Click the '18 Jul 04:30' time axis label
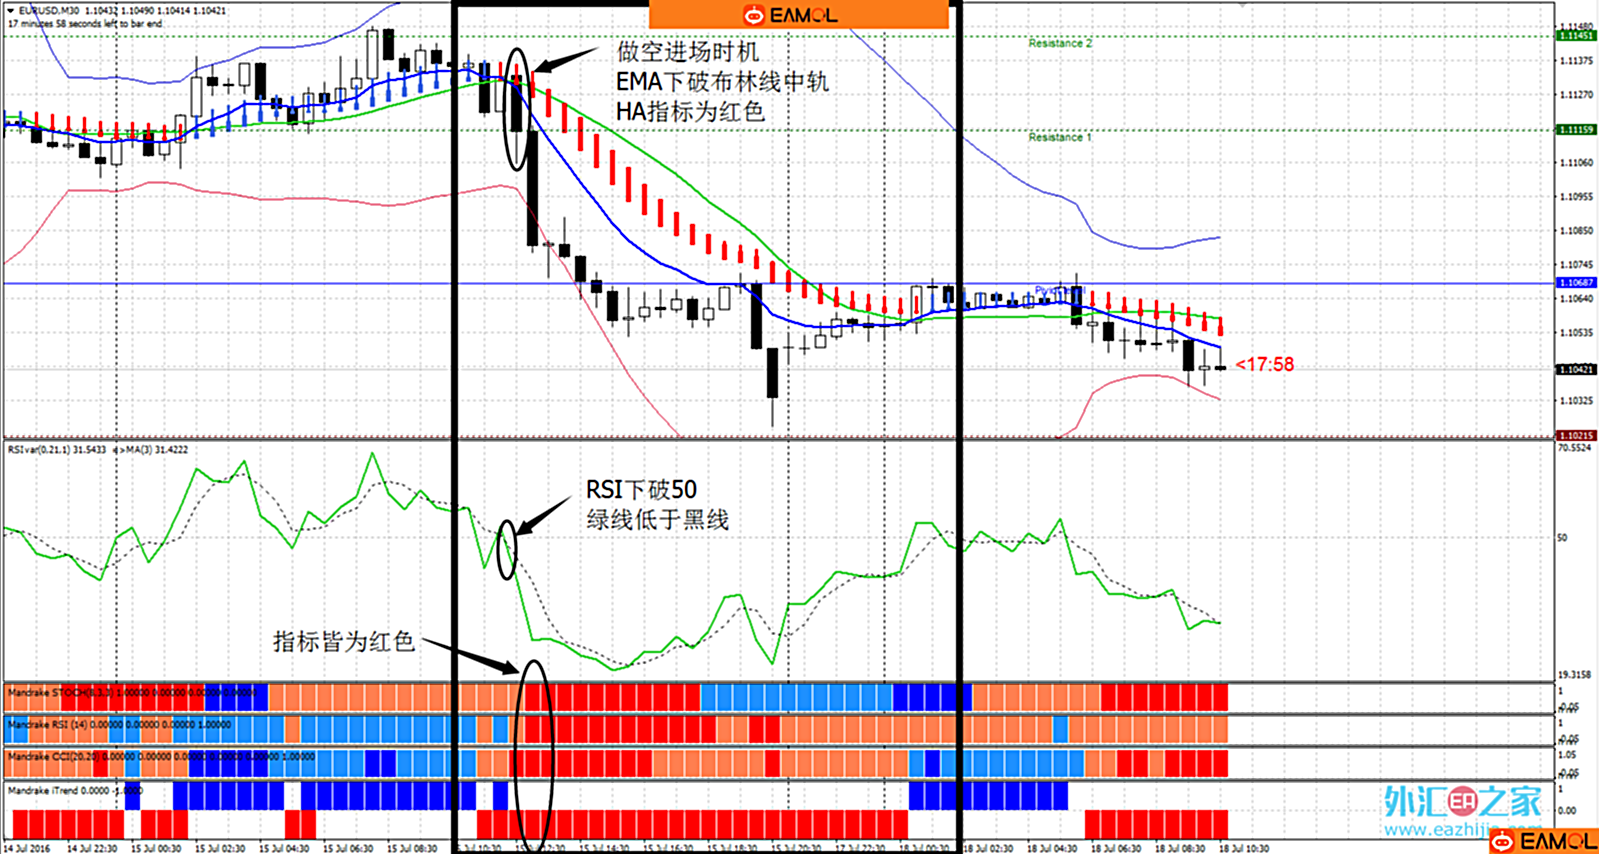The width and height of the screenshot is (1599, 854). tap(1052, 848)
